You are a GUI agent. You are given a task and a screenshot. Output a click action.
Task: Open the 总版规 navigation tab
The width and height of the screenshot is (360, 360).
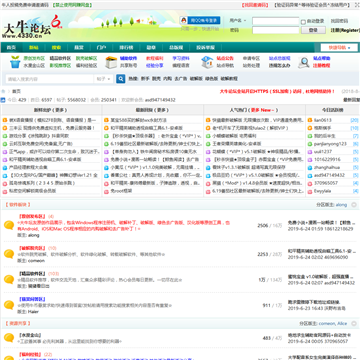(x=176, y=47)
